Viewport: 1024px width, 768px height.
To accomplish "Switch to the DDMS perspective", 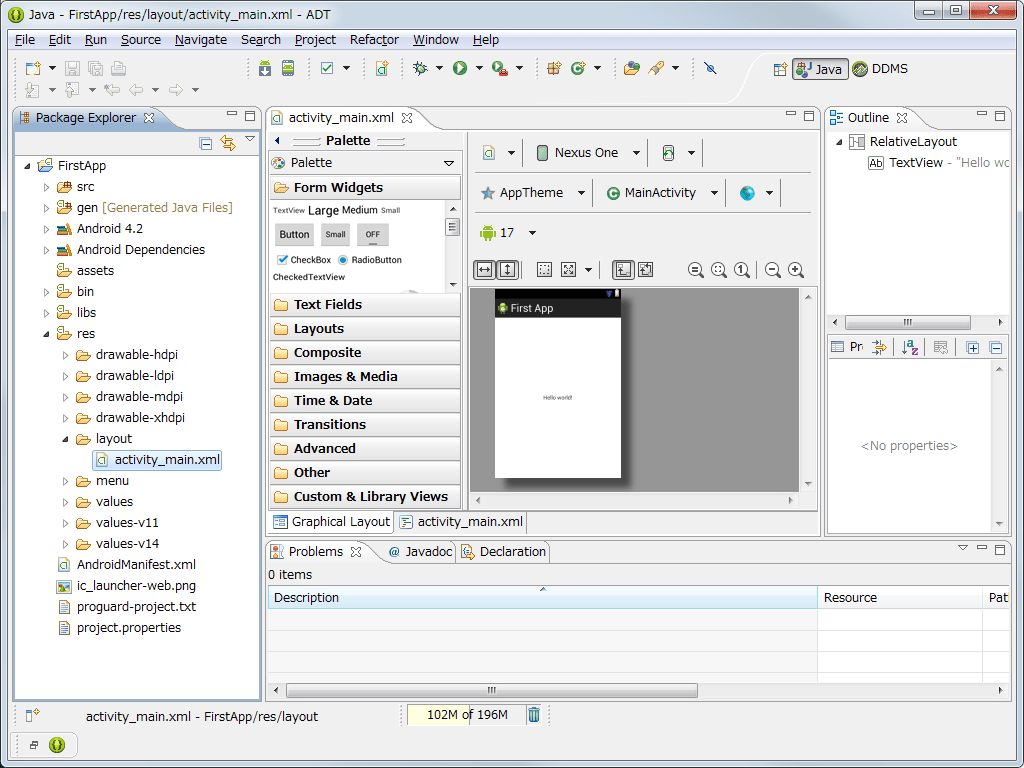I will point(880,69).
